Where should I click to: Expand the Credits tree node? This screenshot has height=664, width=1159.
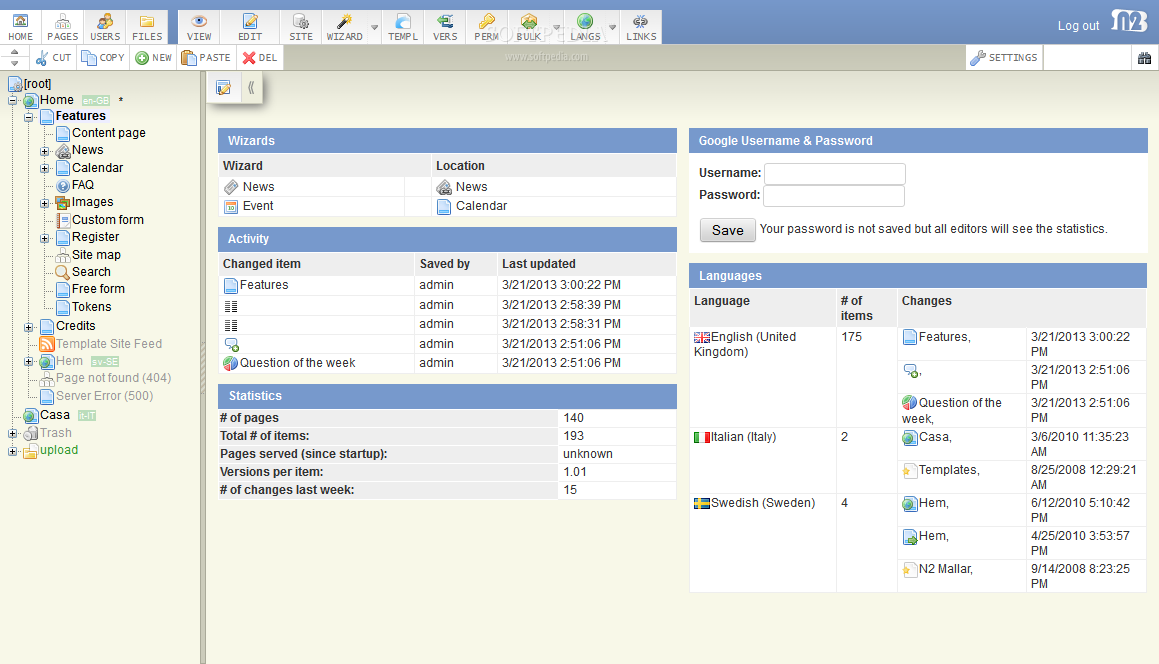(29, 327)
